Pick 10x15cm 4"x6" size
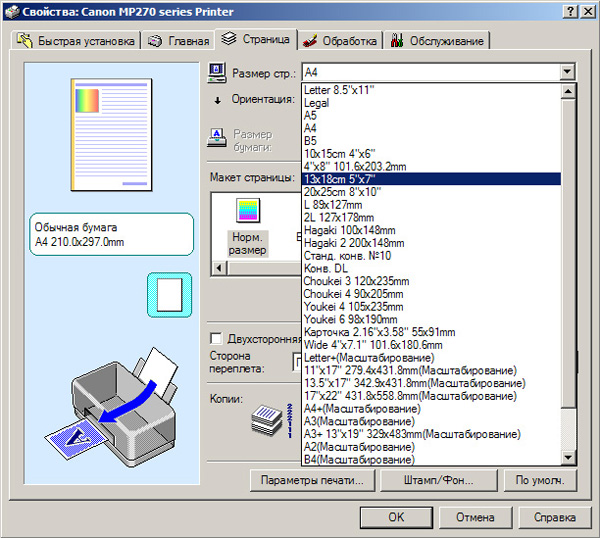The height and width of the screenshot is (538, 600). [432, 154]
